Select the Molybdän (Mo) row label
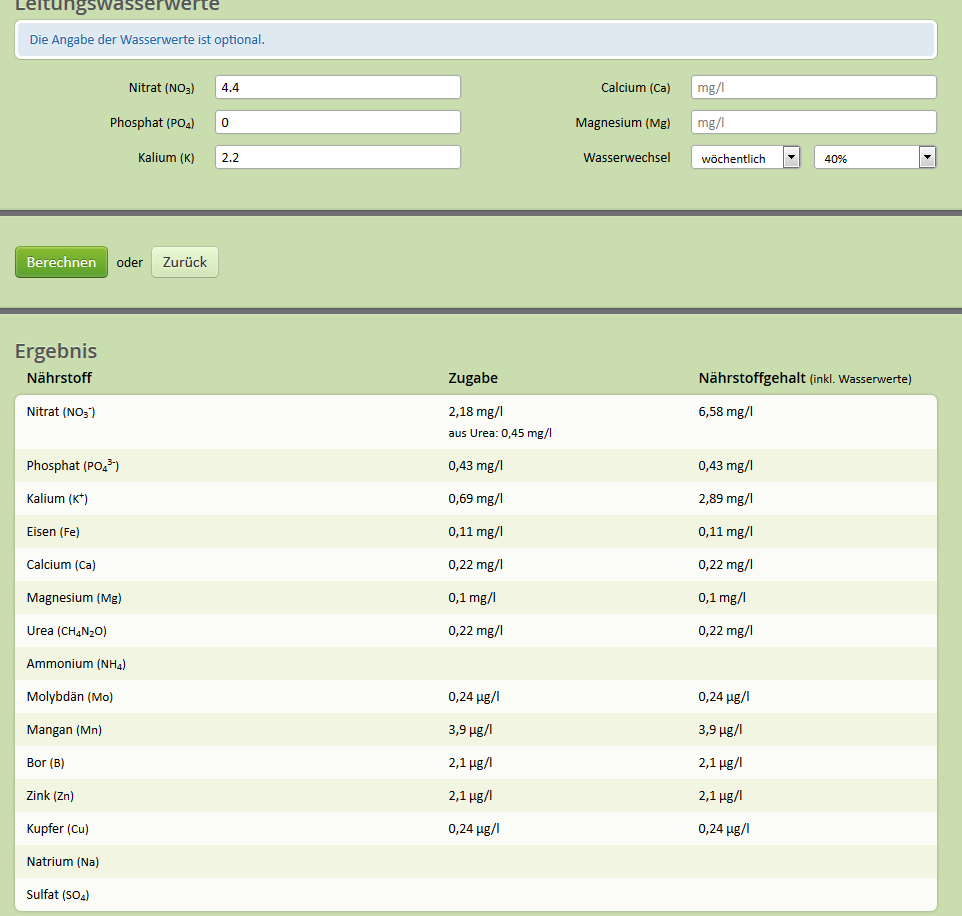The width and height of the screenshot is (962, 916). click(x=69, y=697)
